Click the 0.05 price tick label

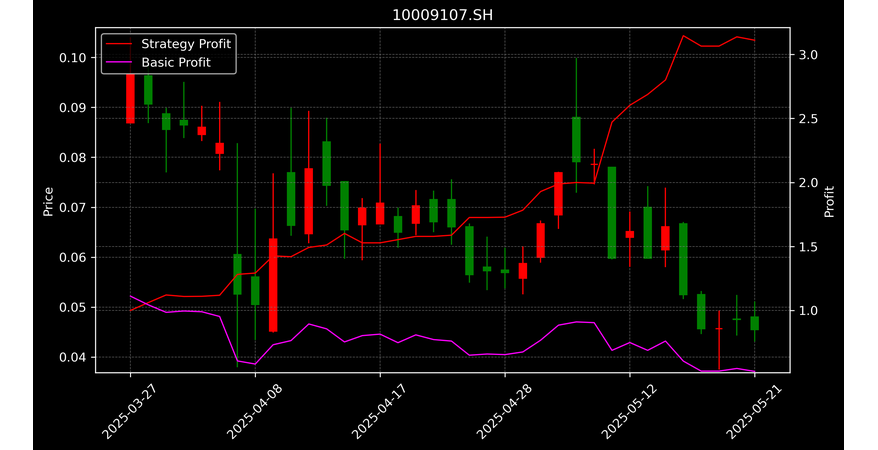(73, 307)
